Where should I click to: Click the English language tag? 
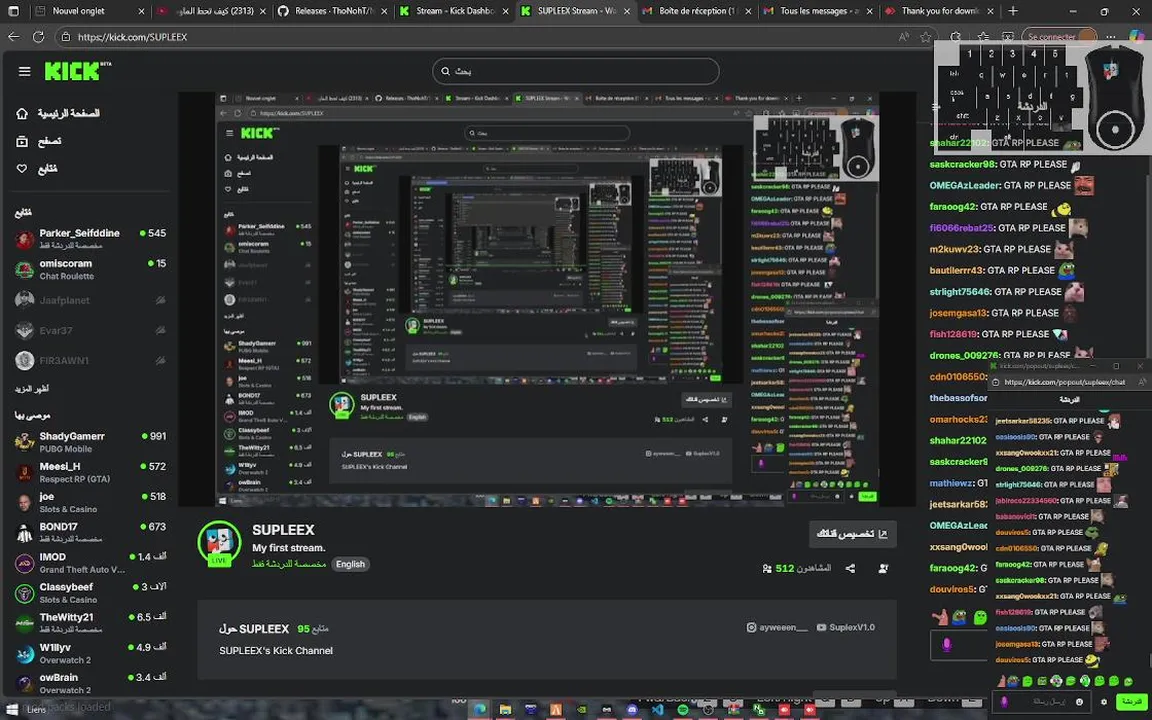pos(350,564)
